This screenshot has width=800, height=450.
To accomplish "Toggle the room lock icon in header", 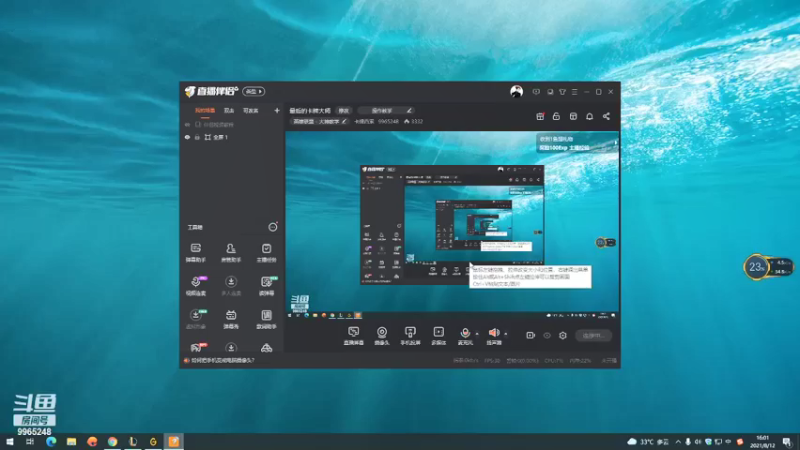I will point(557,116).
